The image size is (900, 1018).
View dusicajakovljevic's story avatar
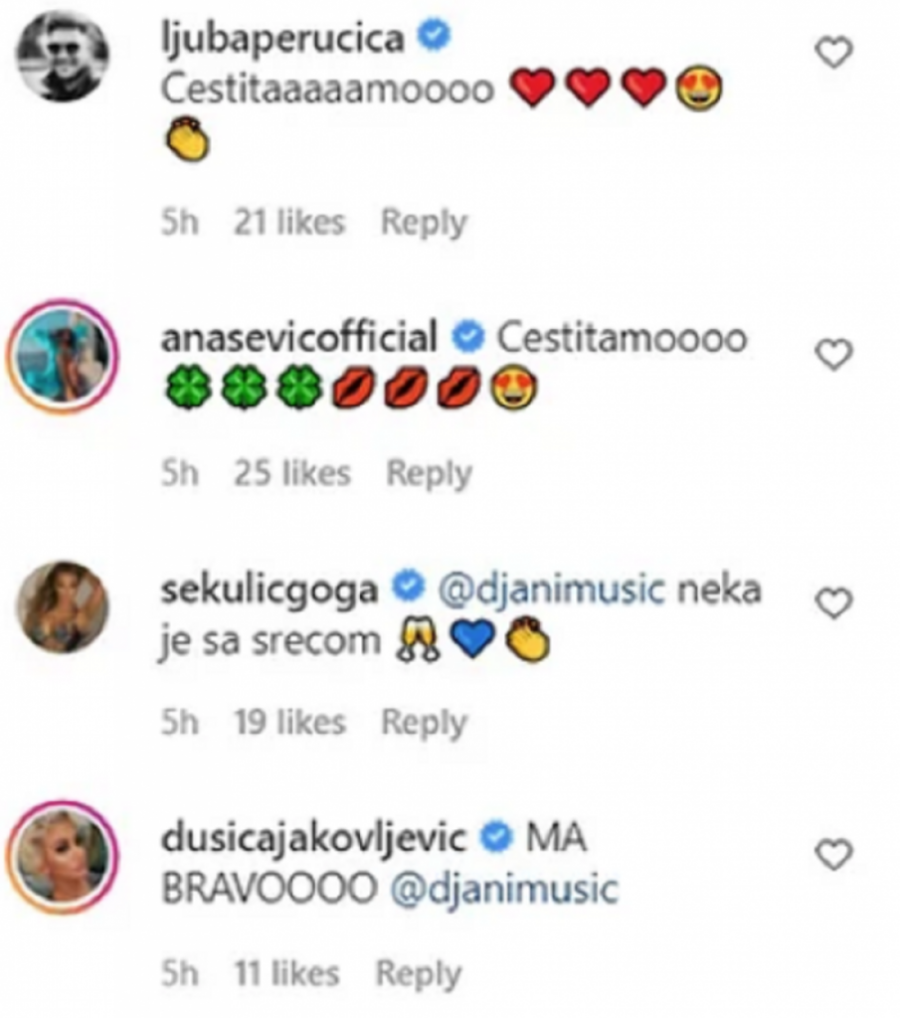click(64, 857)
